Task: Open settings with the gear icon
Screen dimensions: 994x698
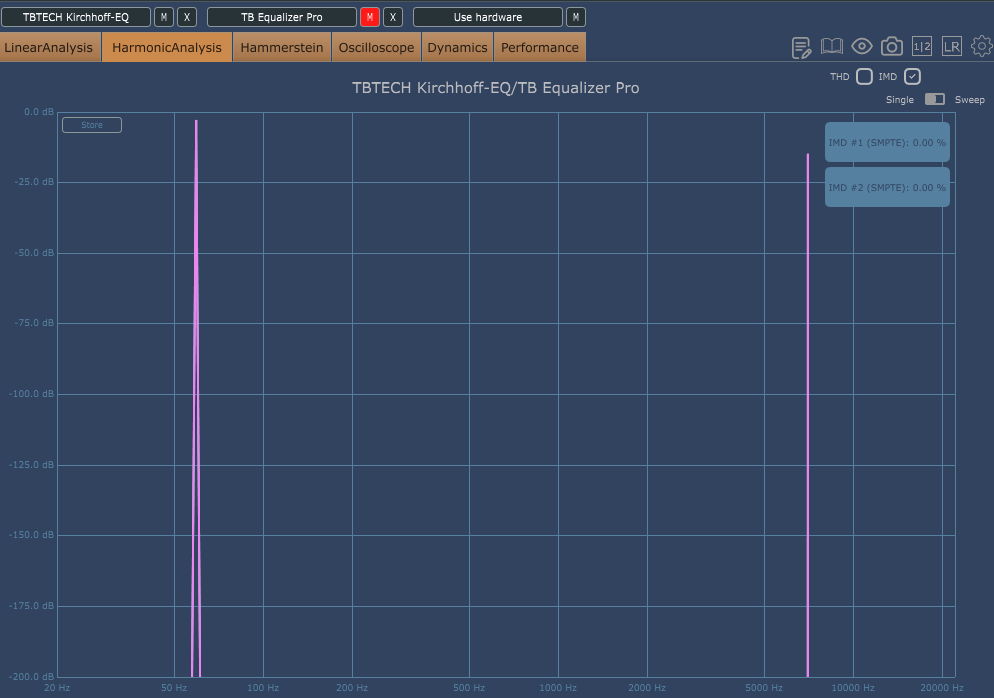Action: pyautogui.click(x=981, y=47)
